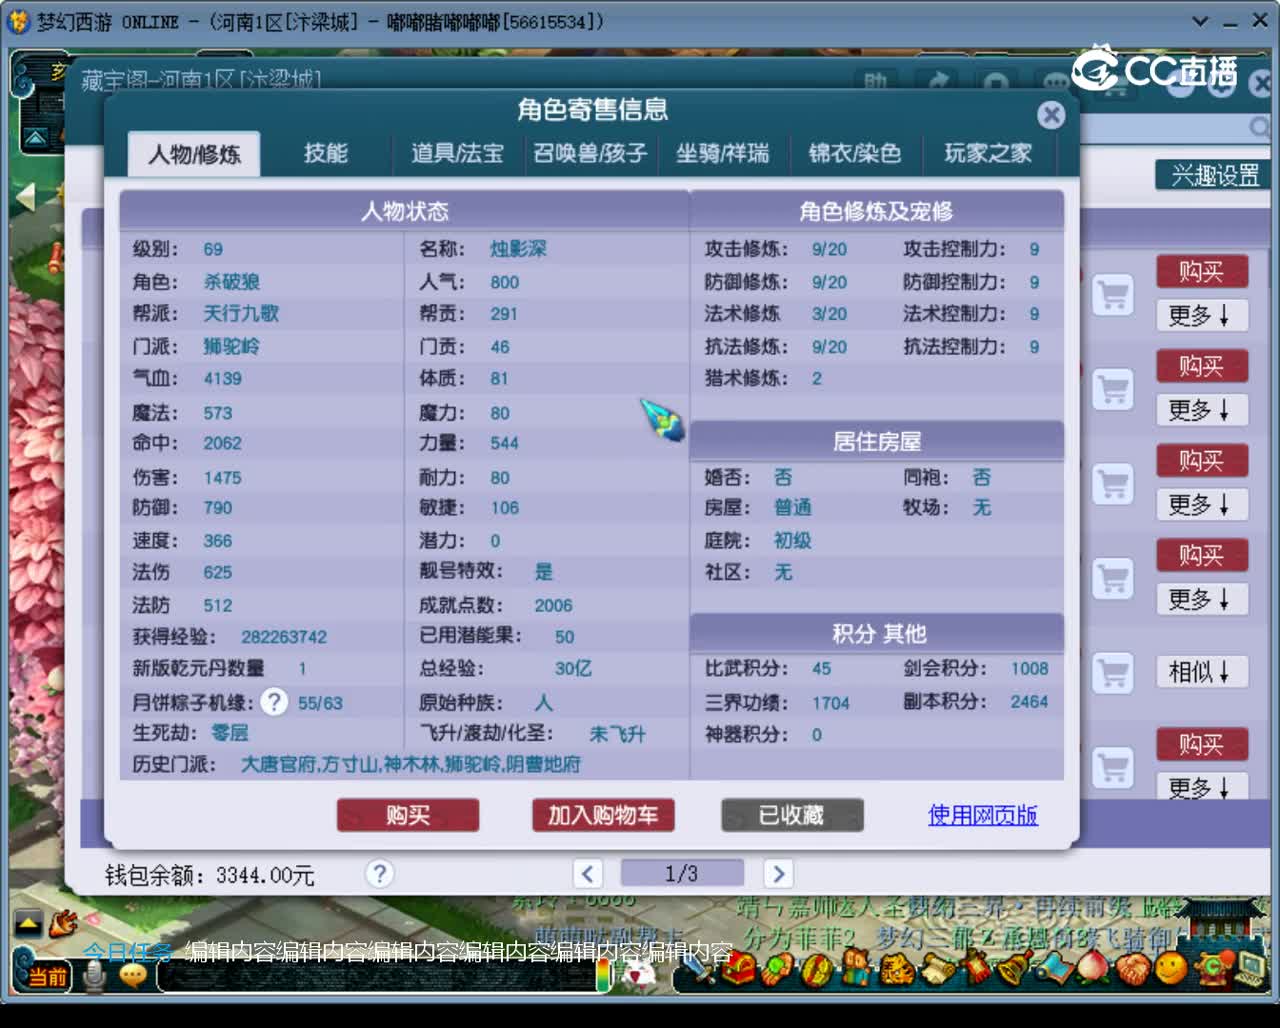Image resolution: width=1280 pixels, height=1028 pixels.
Task: Open 兴趣设置 in 藏宝阁 window
Action: [x=1214, y=176]
